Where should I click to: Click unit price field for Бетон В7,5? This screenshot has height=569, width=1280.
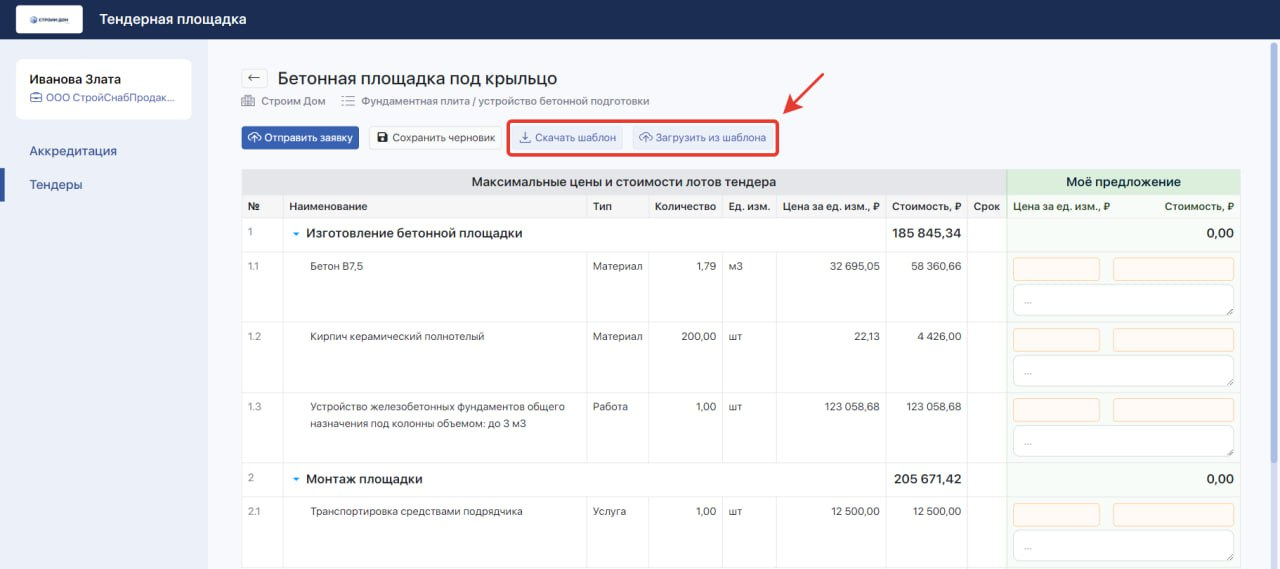pos(1056,269)
